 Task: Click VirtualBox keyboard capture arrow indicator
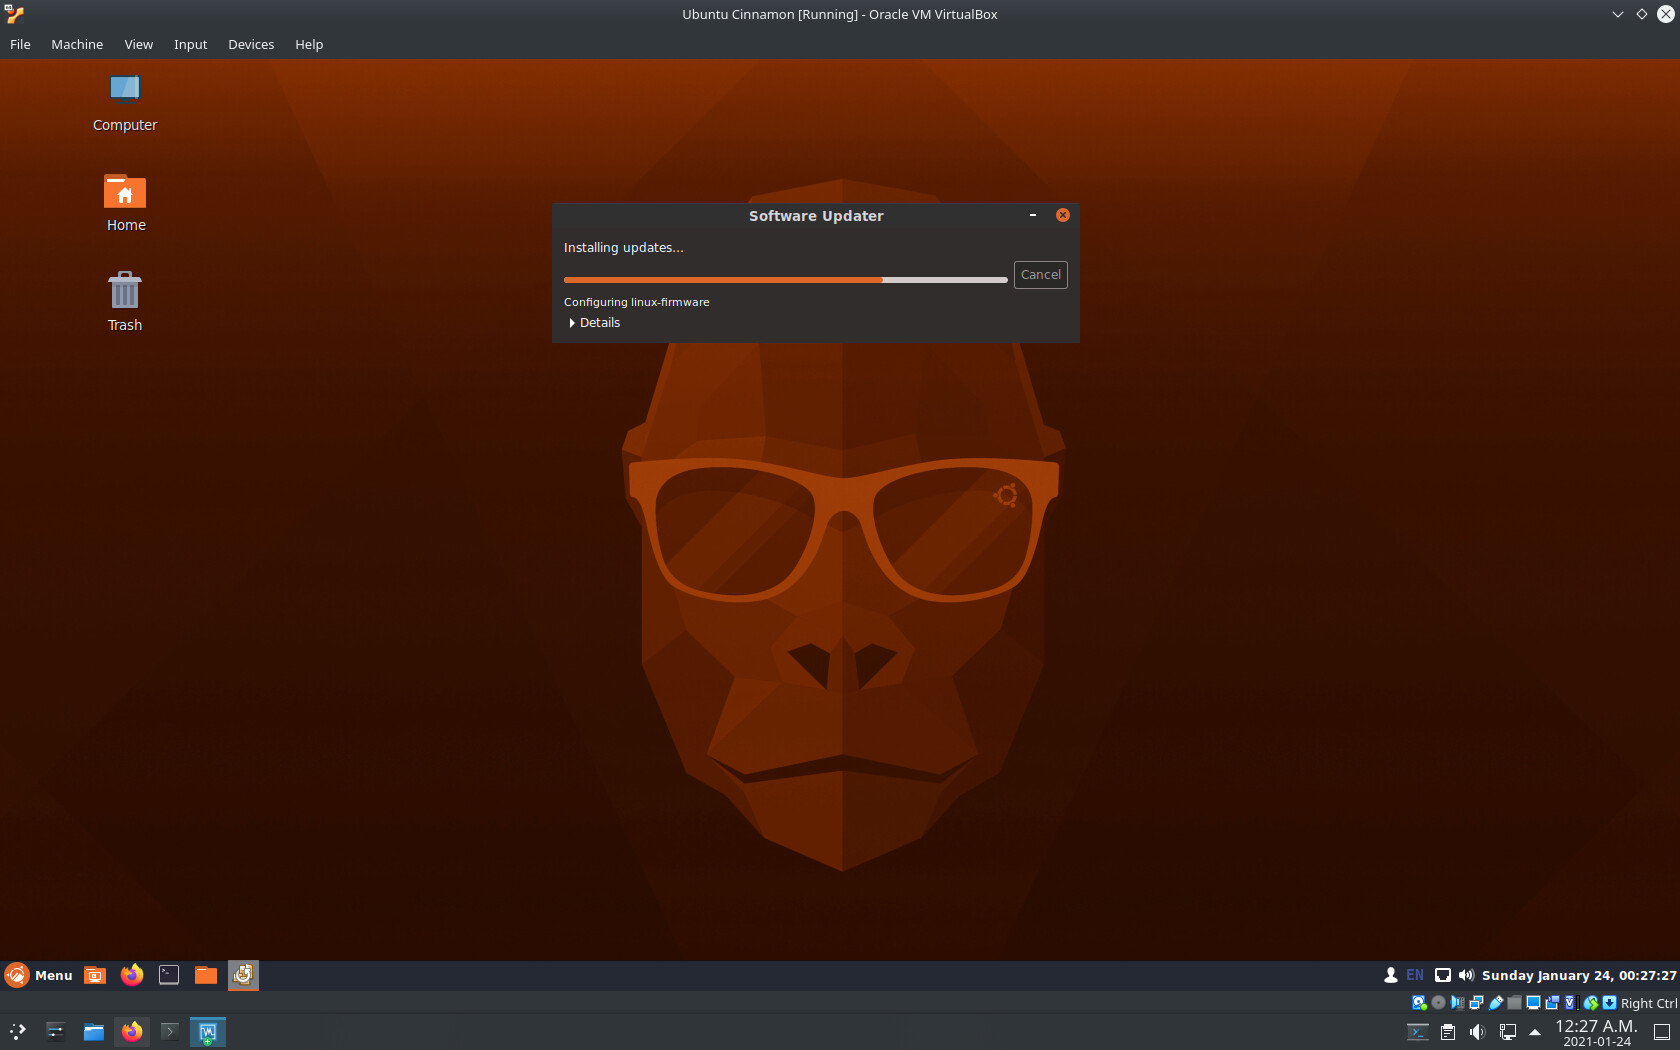click(x=1609, y=1002)
